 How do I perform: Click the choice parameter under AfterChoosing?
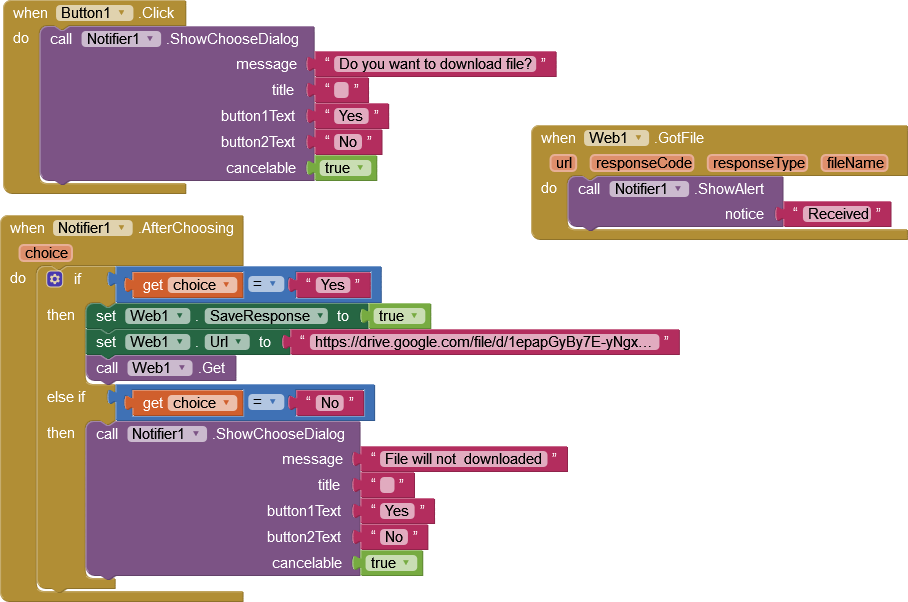pos(46,253)
